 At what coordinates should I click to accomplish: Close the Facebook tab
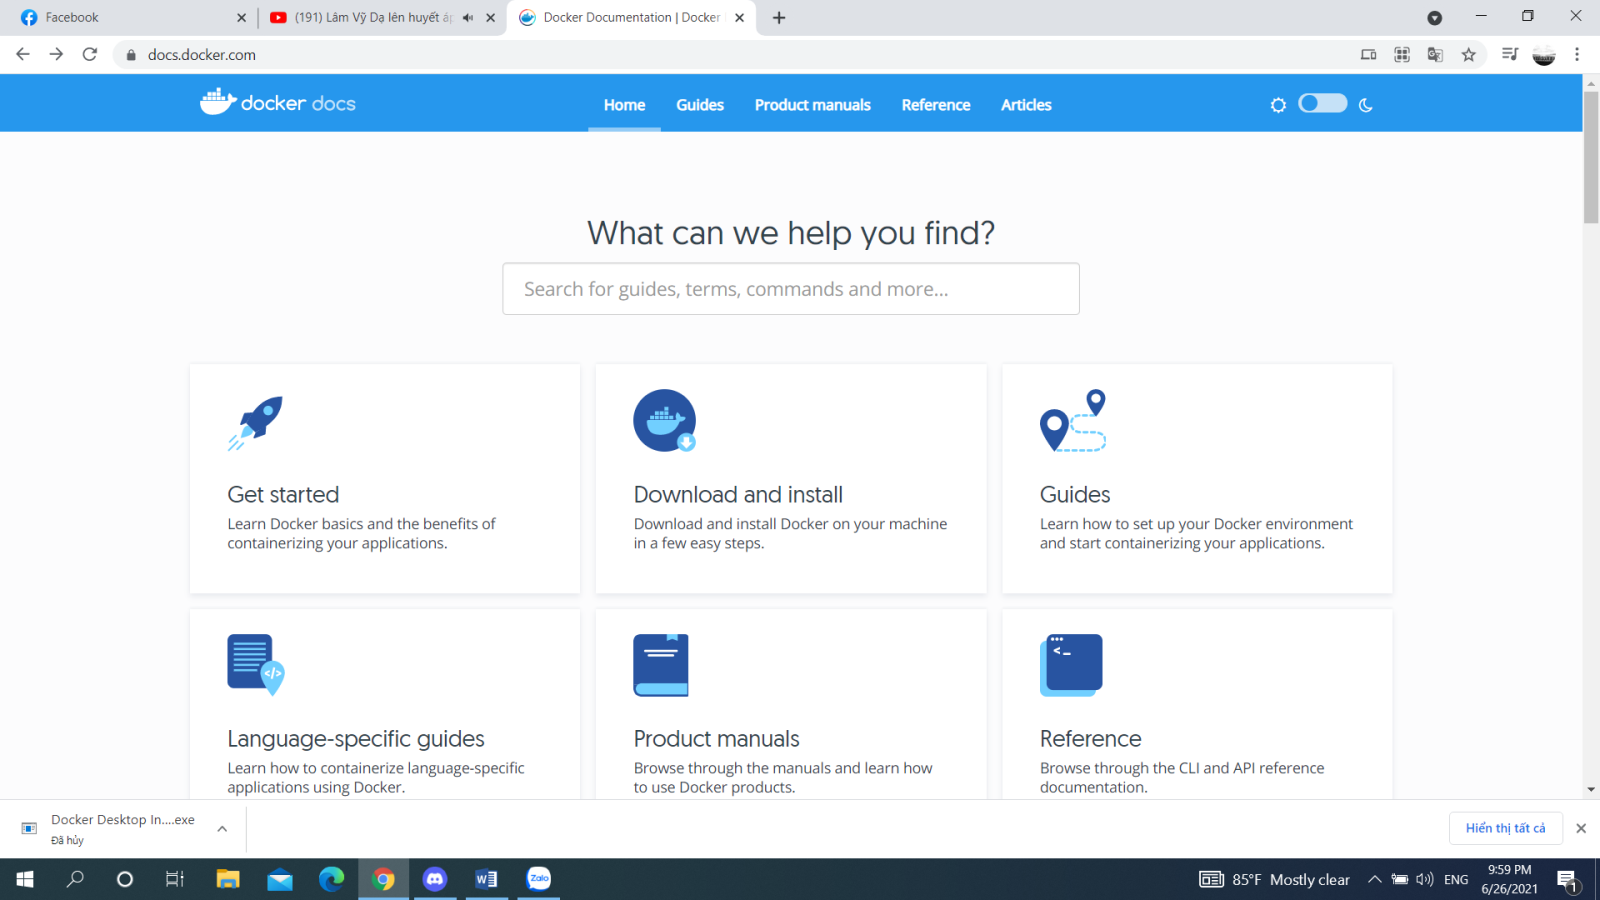point(241,18)
